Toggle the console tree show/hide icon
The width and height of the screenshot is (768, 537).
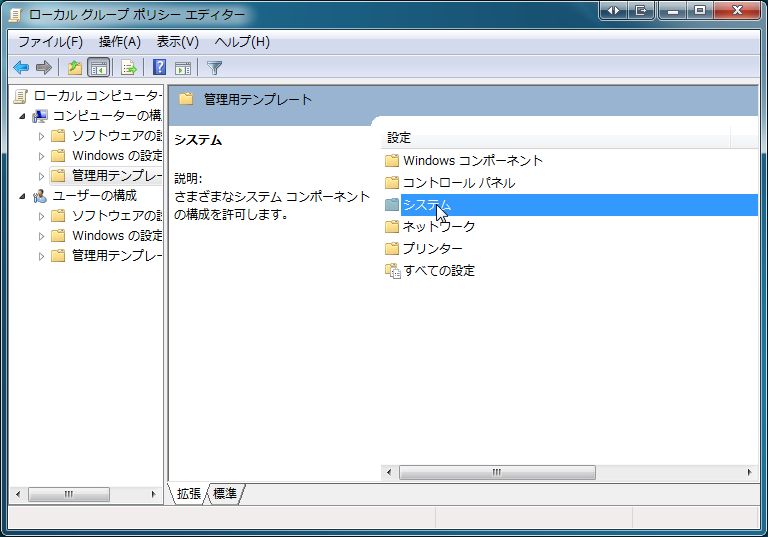click(99, 68)
